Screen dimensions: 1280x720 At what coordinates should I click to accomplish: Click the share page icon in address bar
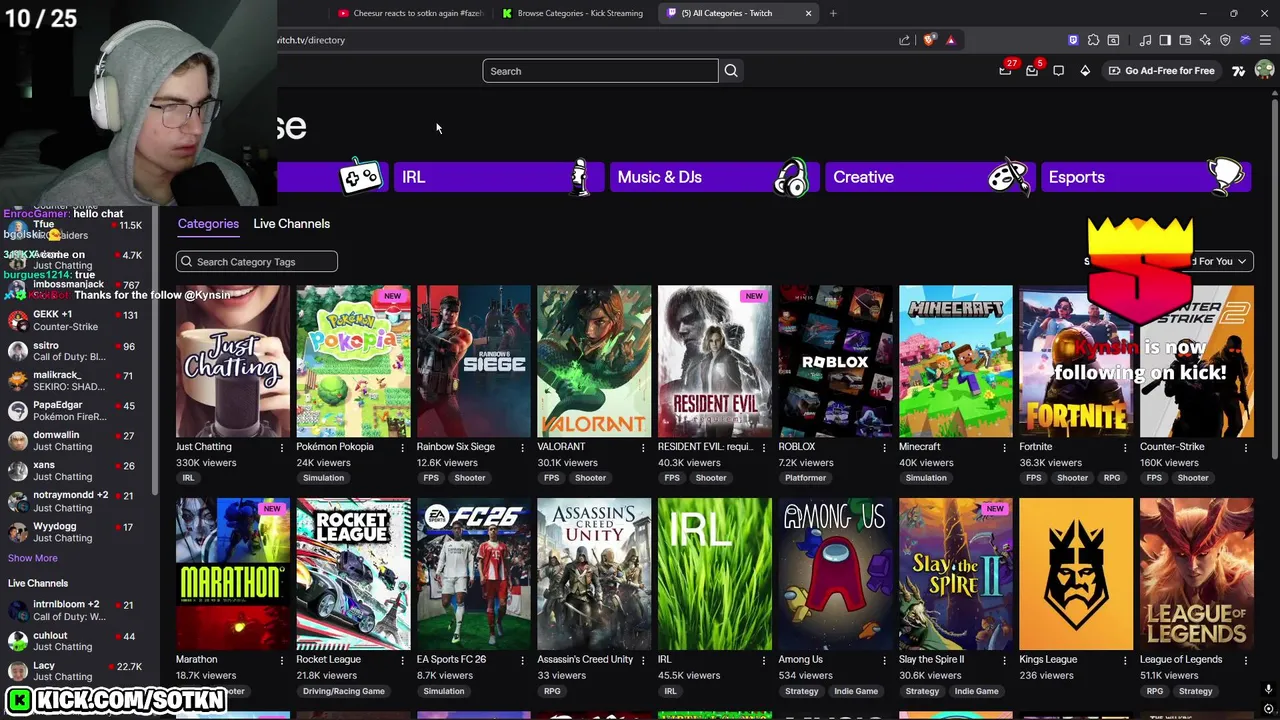coord(904,40)
